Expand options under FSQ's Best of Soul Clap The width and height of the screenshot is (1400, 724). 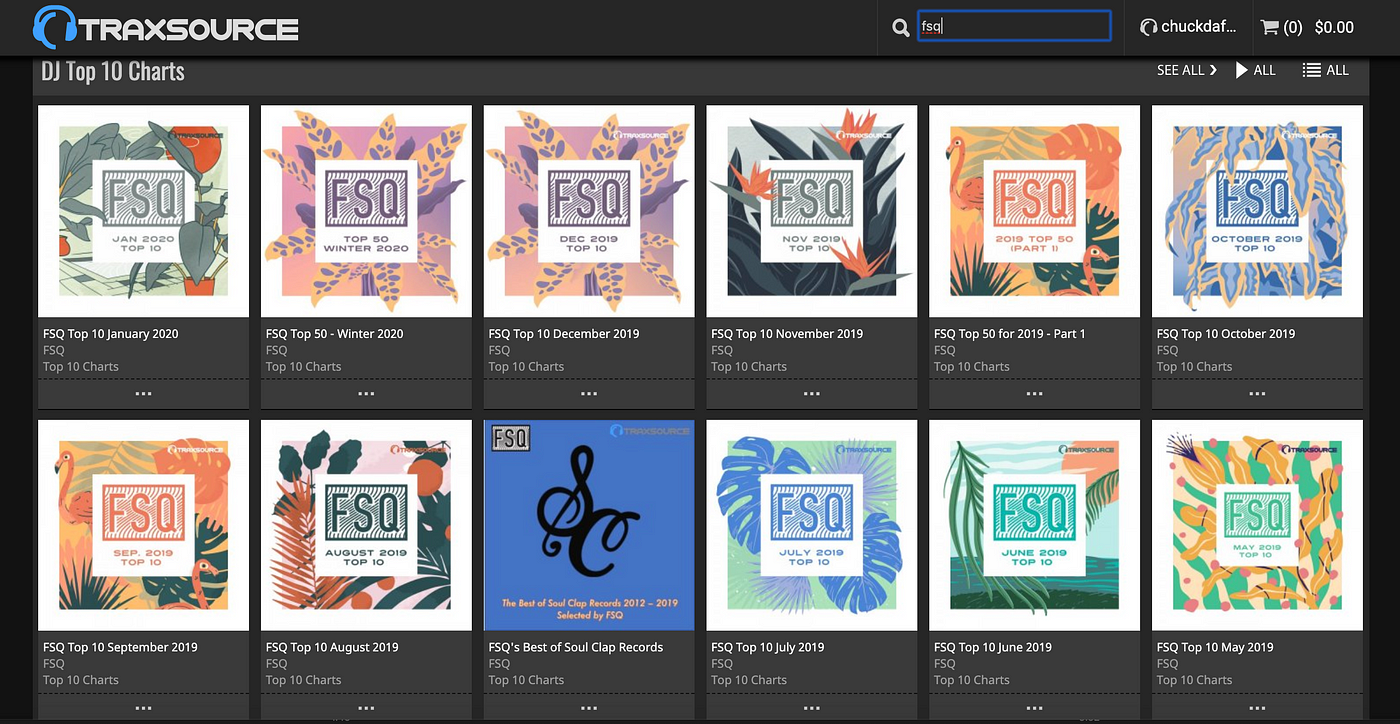click(589, 708)
